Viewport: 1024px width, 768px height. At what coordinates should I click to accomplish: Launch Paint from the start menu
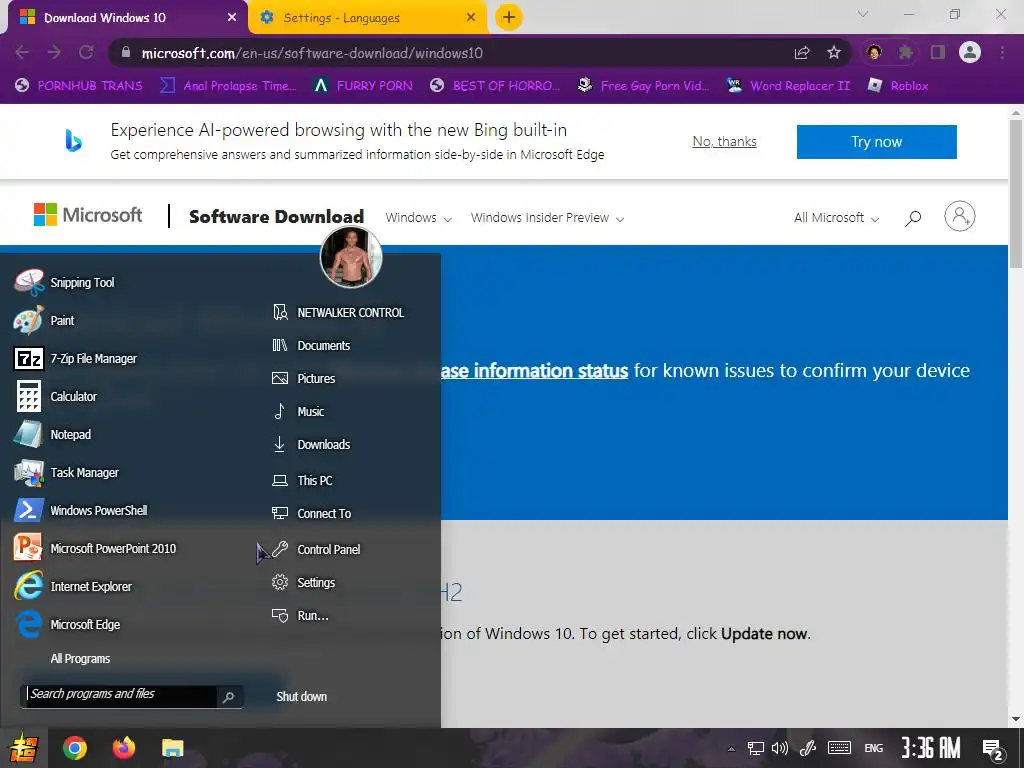44,321
